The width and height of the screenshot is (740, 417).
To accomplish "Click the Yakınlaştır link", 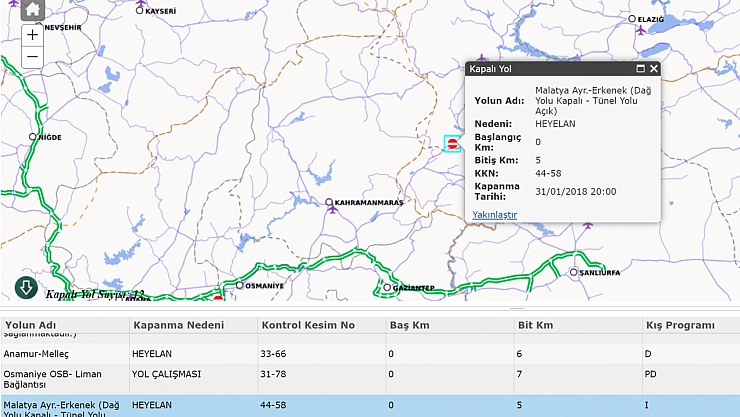I will 495,214.
